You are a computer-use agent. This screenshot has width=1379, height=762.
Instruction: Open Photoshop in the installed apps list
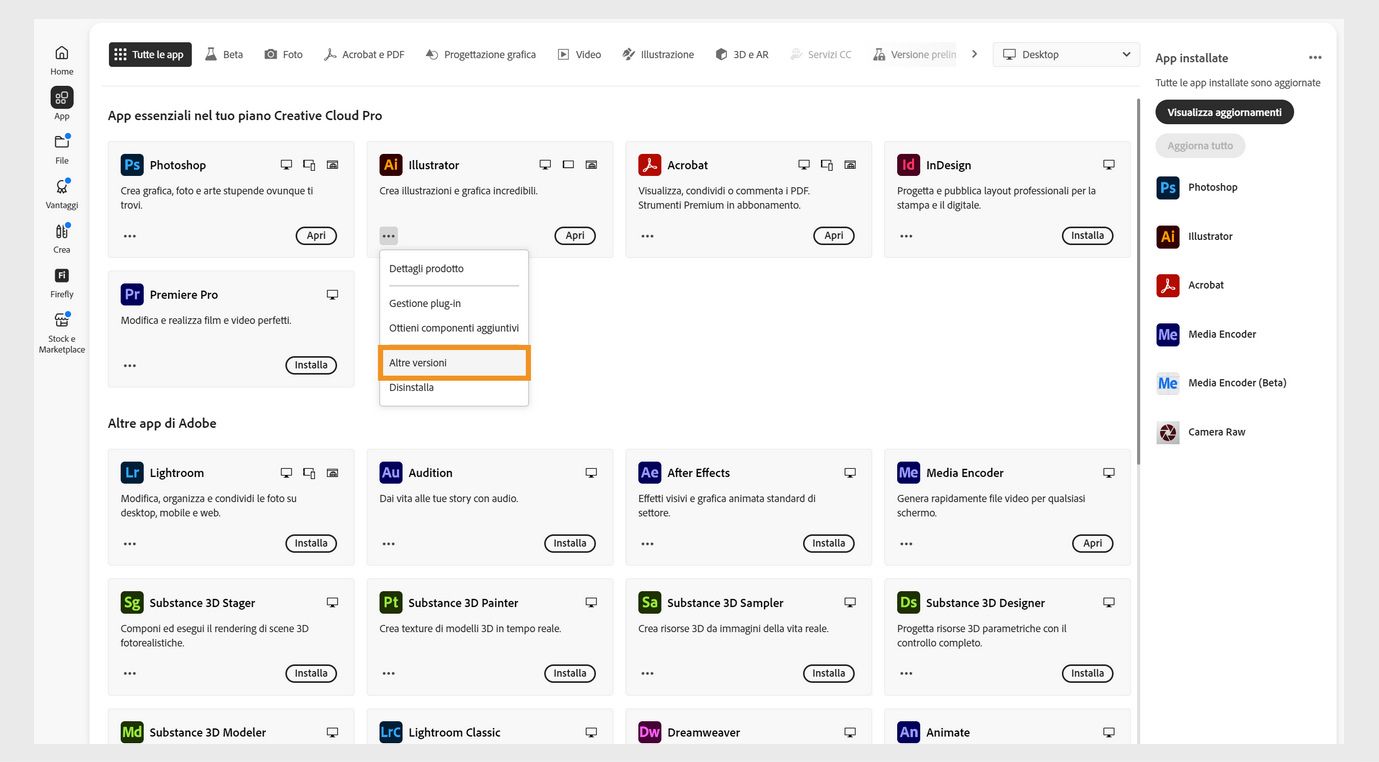coord(1198,188)
